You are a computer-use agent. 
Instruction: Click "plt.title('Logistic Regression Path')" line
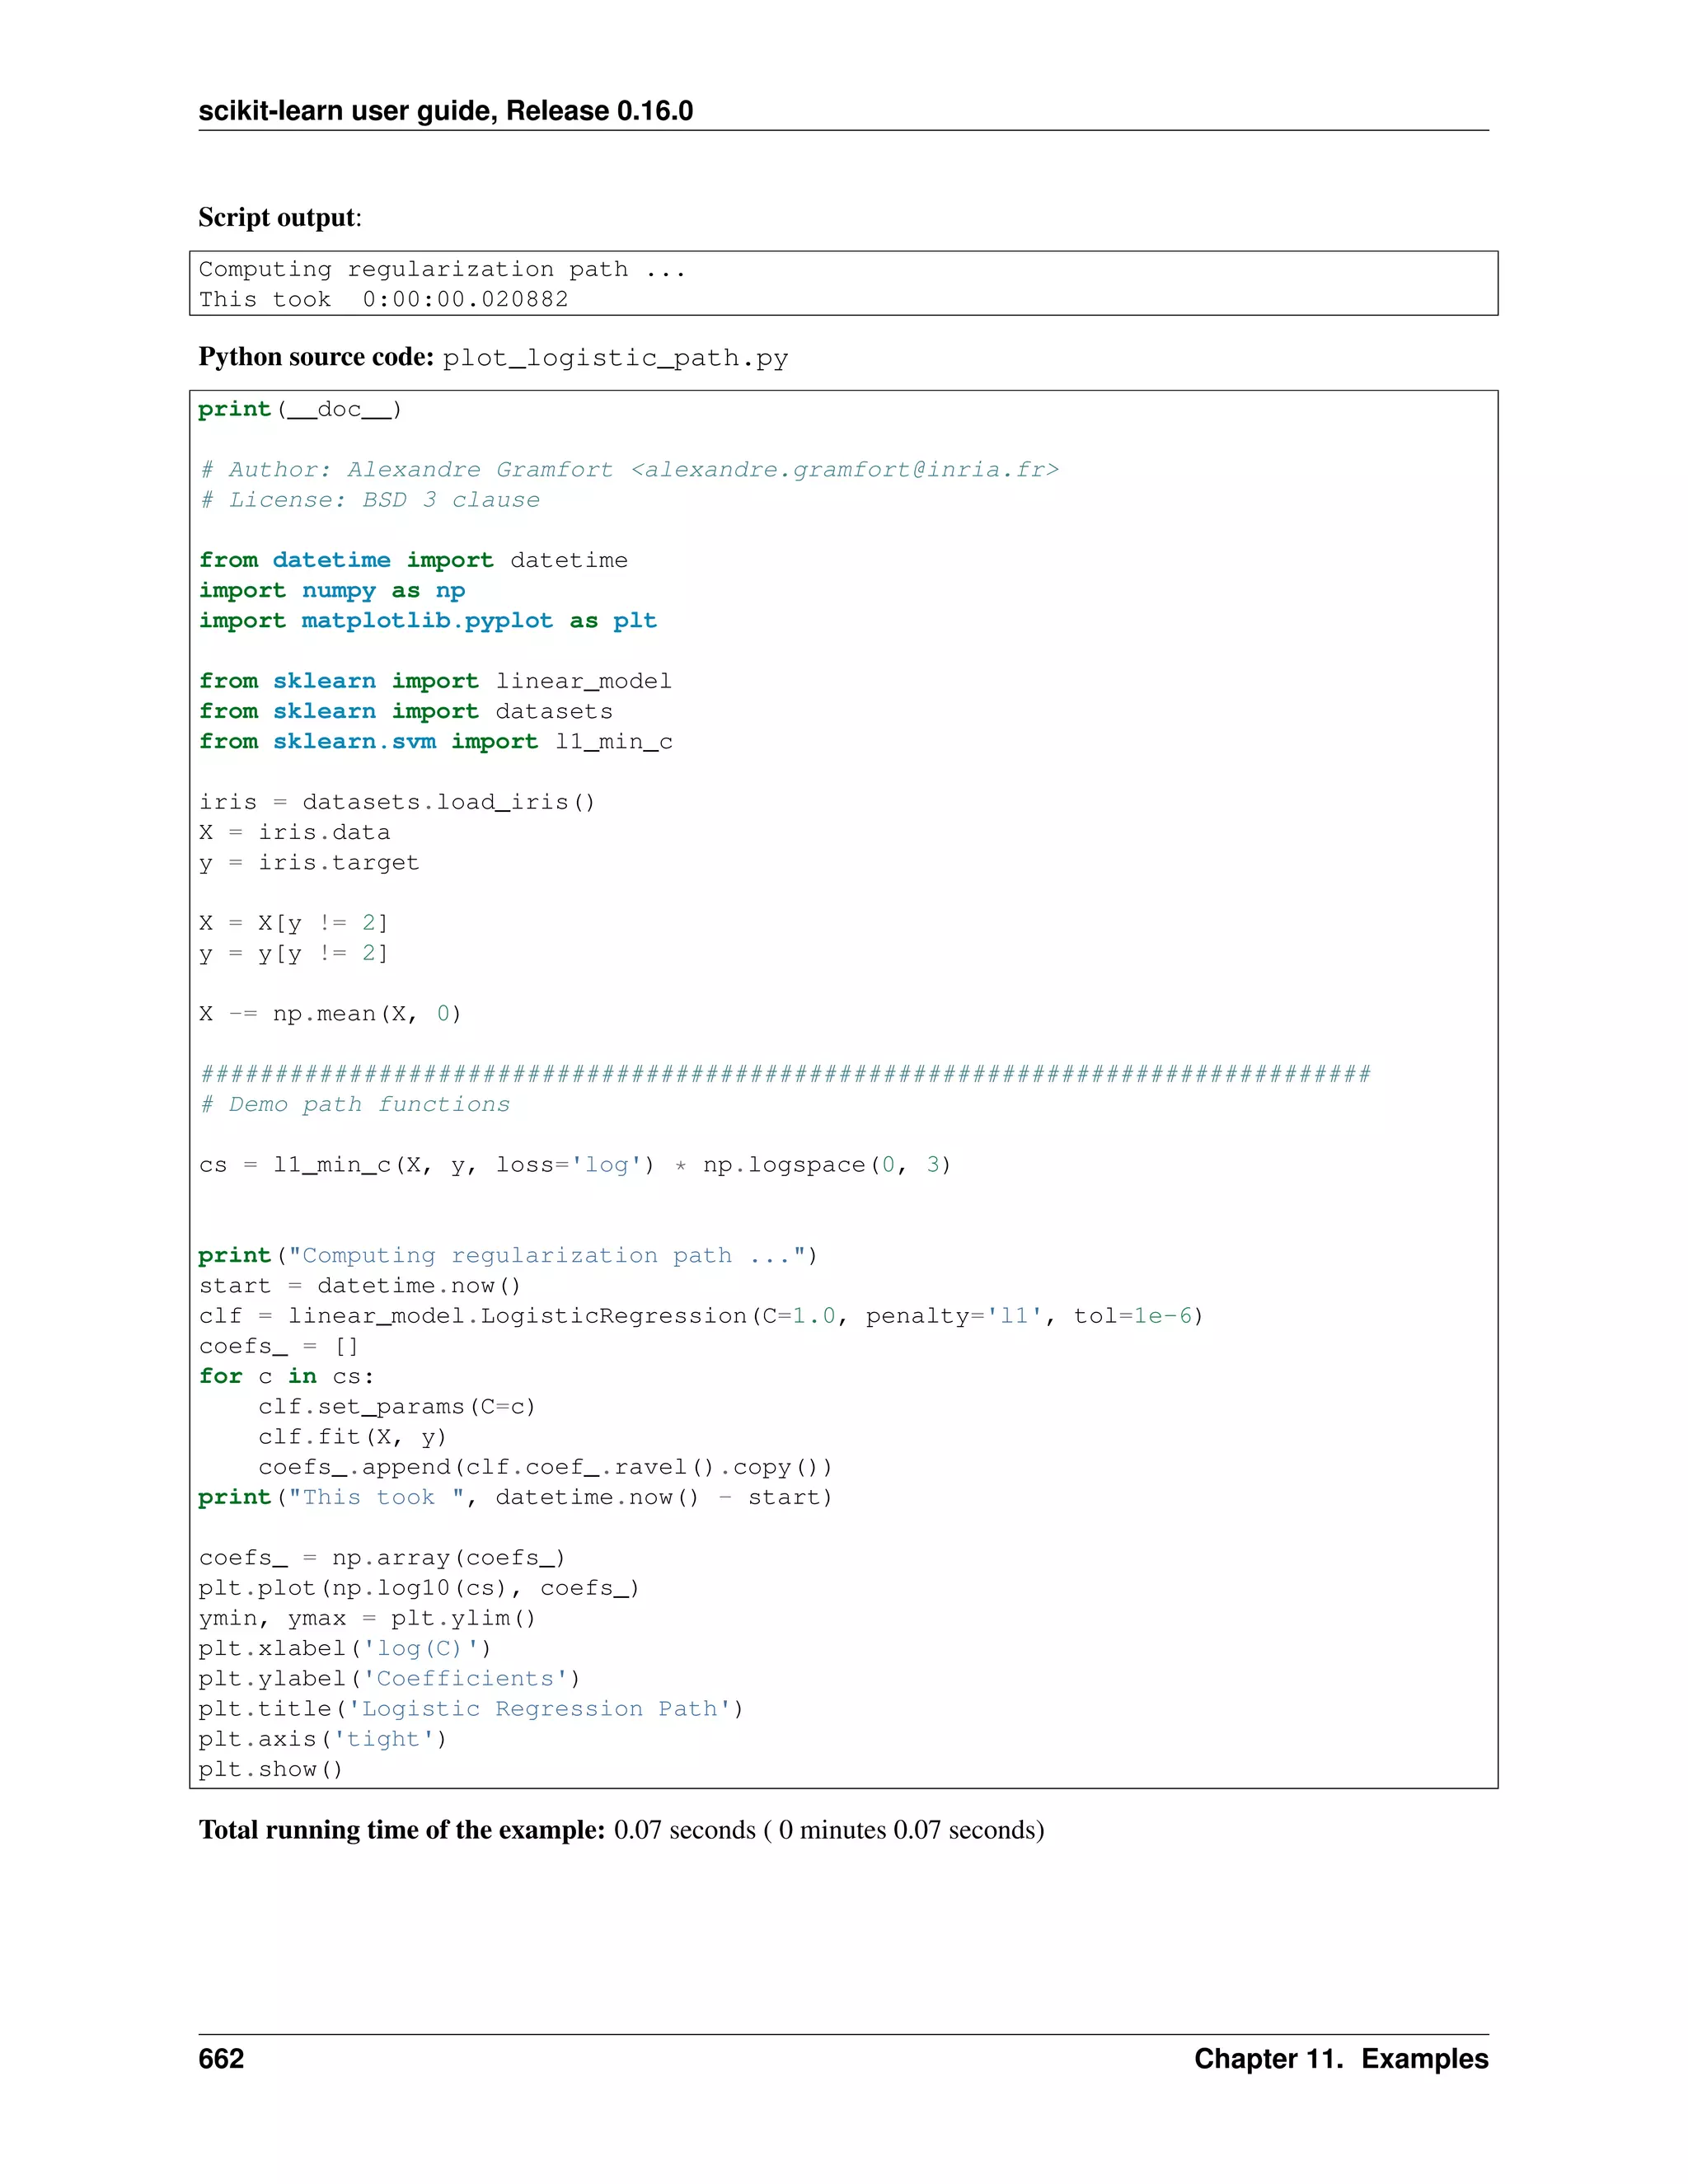point(471,1709)
